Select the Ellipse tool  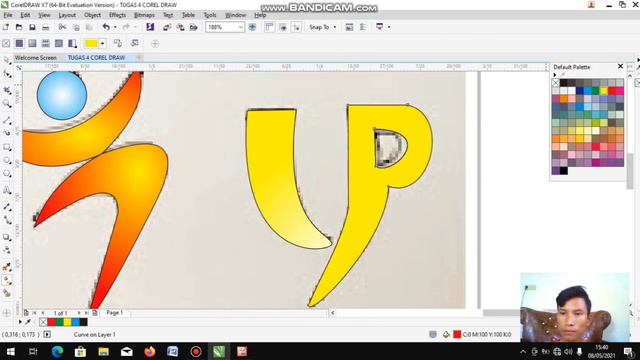coord(7,160)
